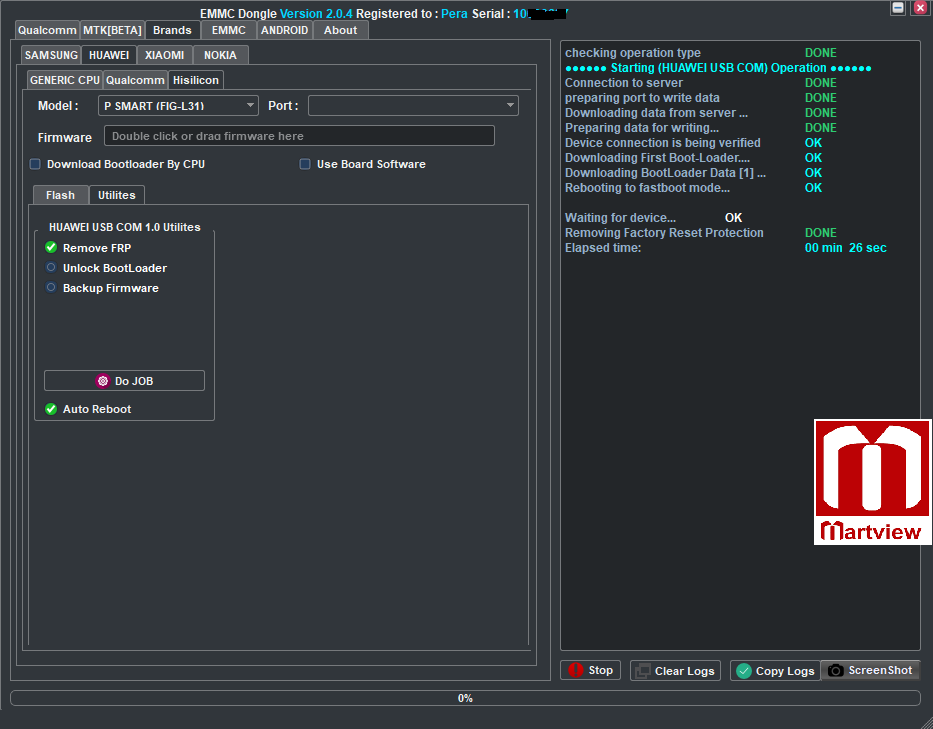The image size is (933, 729).
Task: Click the Stop button label
Action: 600,670
